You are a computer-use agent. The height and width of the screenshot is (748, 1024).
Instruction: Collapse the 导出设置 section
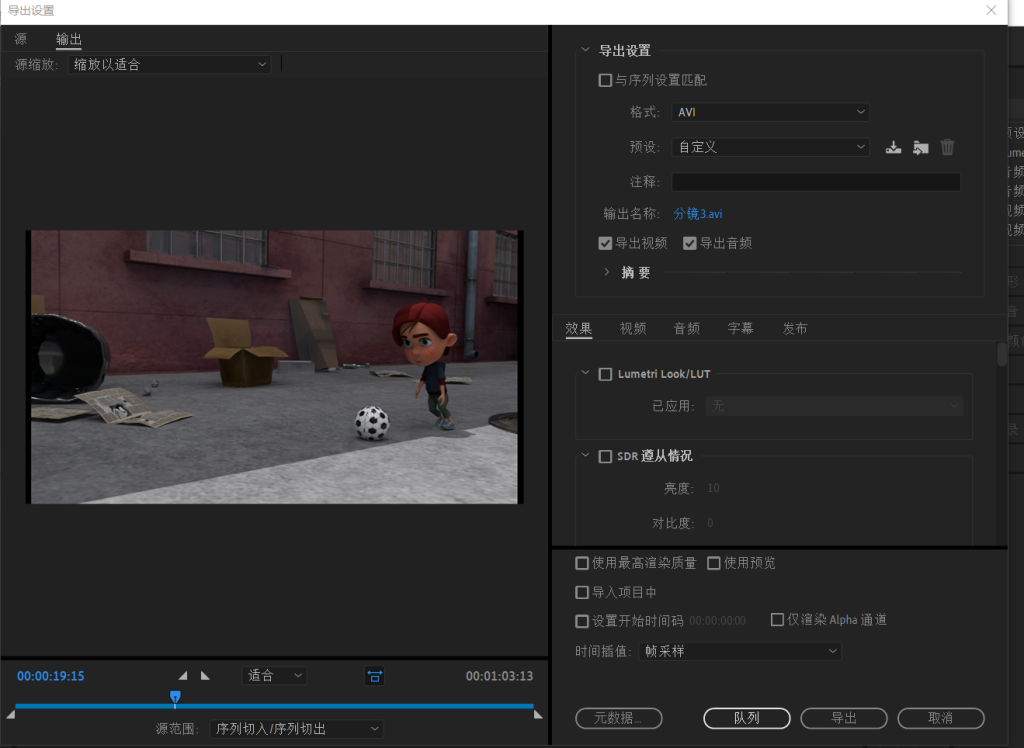(585, 50)
